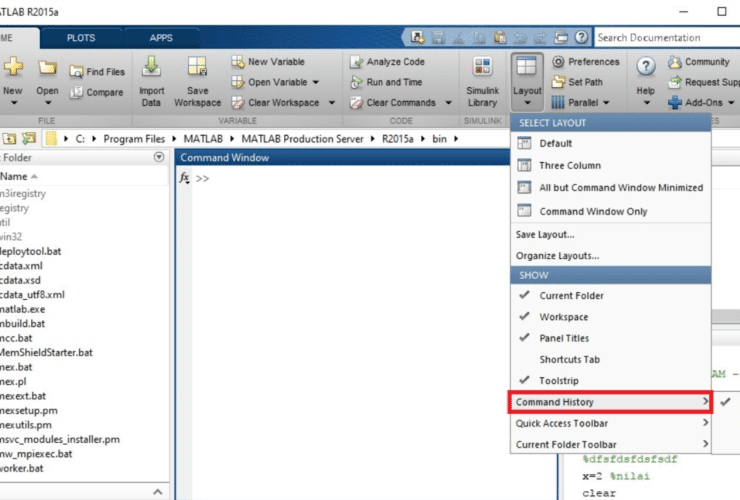Click the Save Workspace icon
Viewport: 740px width, 500px height.
[x=197, y=67]
